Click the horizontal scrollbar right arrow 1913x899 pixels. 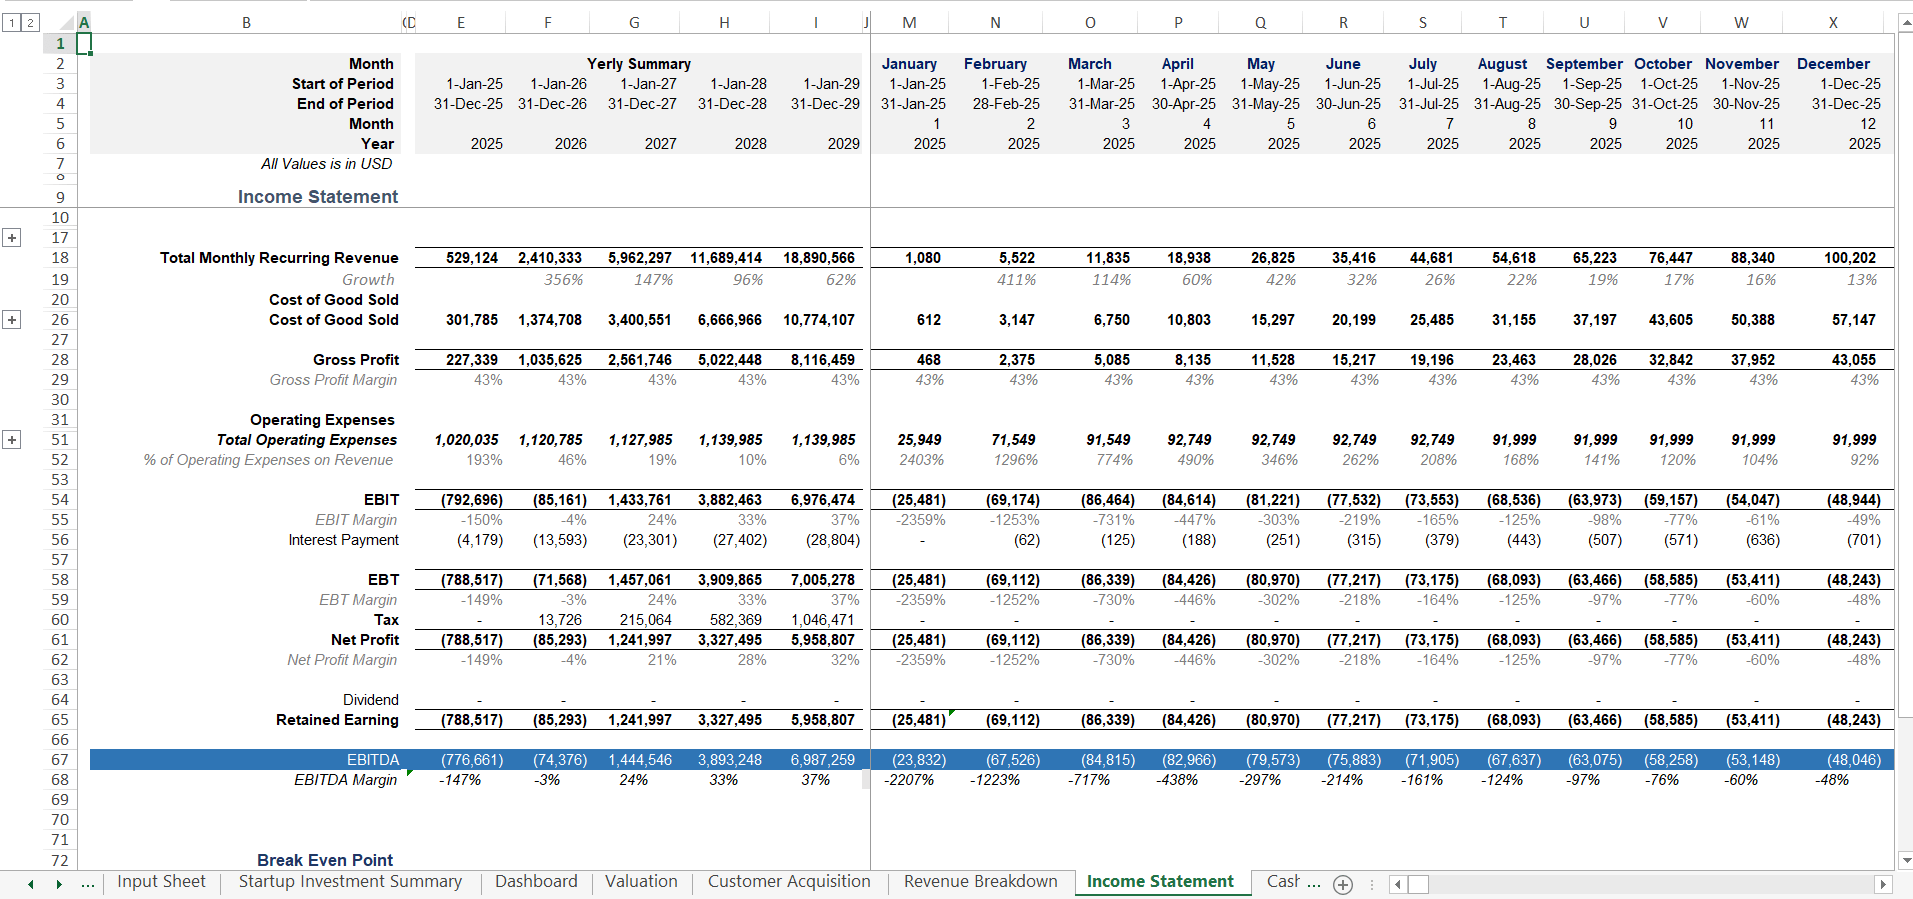point(1883,884)
